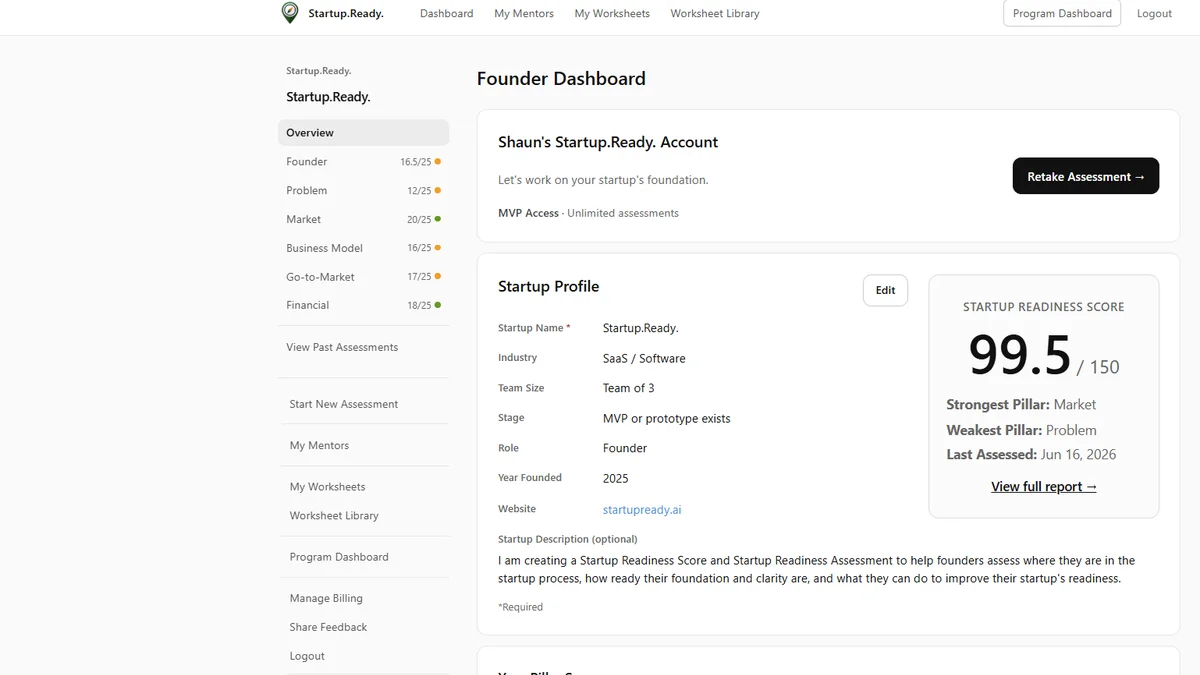Open Program Dashboard from the sidebar
Screen dimensions: 1200x675
[x=339, y=557]
